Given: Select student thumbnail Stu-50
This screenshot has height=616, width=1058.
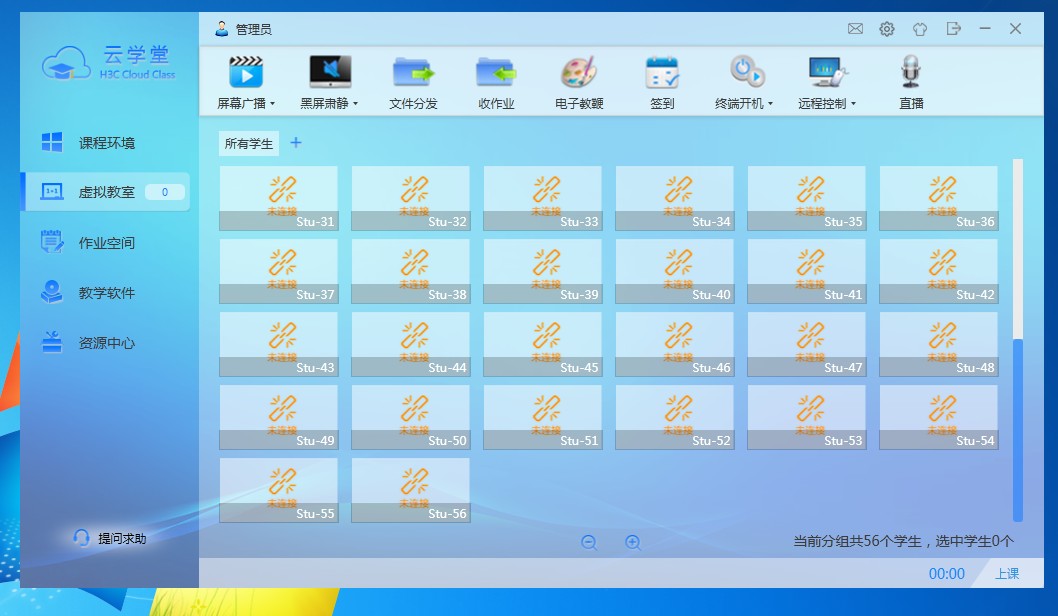Looking at the screenshot, I should pos(410,417).
